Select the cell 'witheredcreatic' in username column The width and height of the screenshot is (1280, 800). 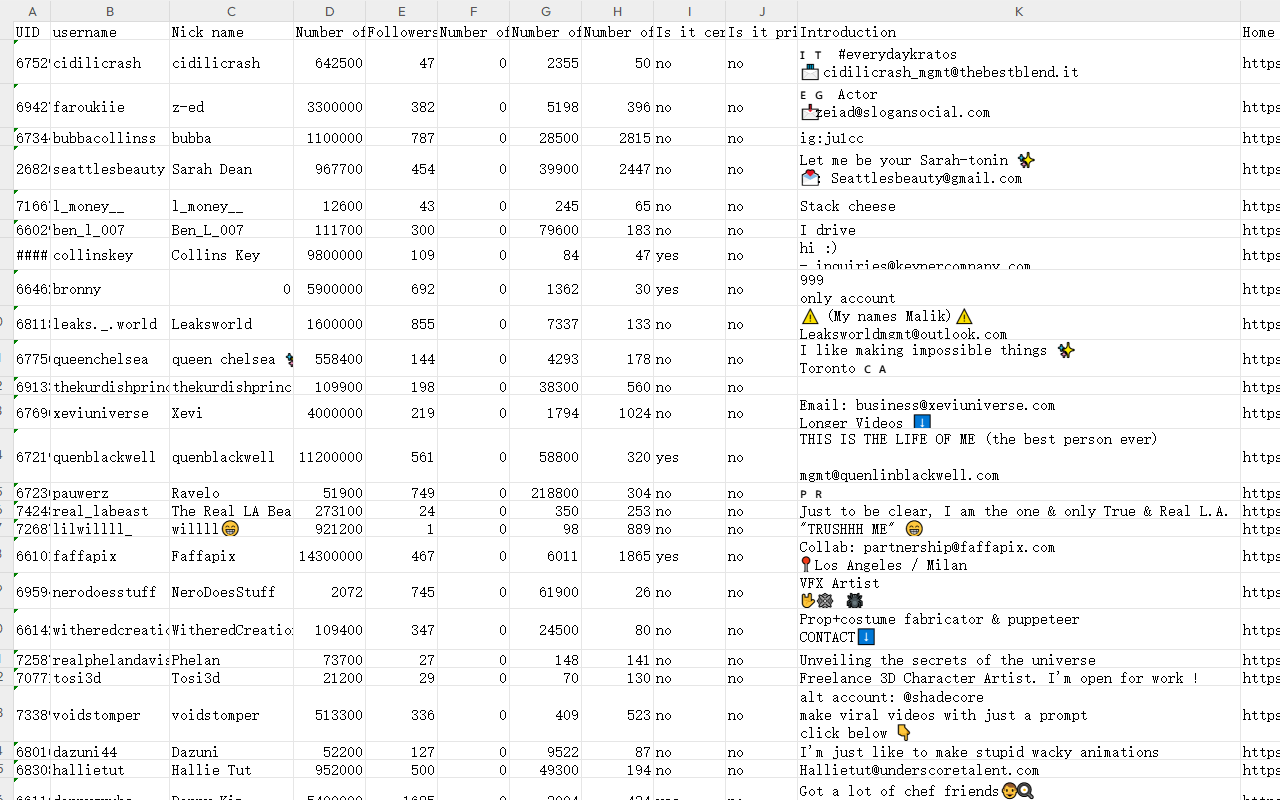pyautogui.click(x=110, y=630)
